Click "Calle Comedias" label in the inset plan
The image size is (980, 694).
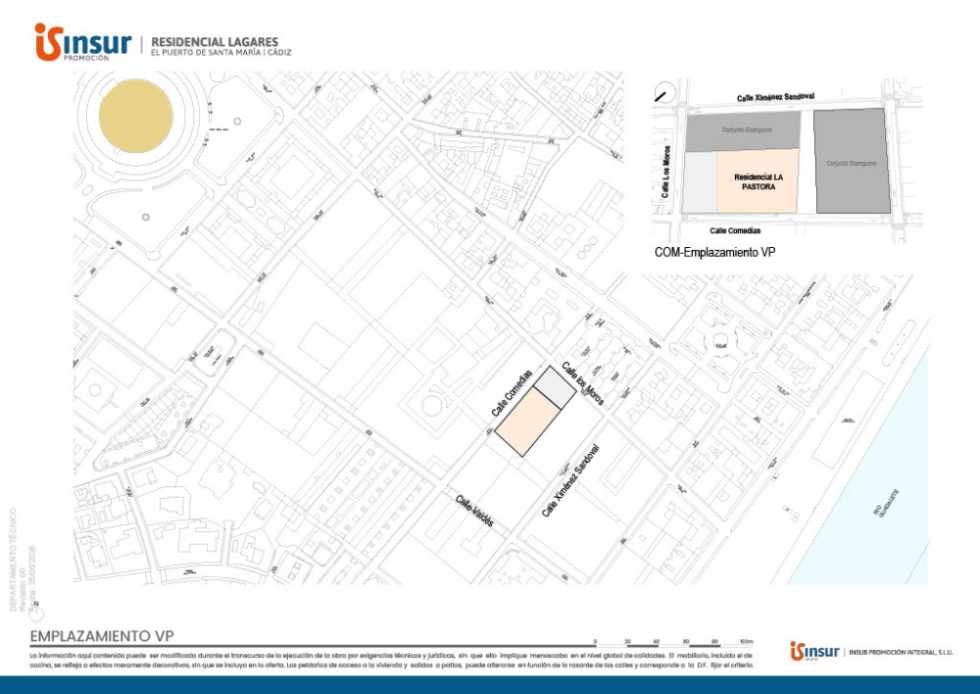pyautogui.click(x=735, y=231)
